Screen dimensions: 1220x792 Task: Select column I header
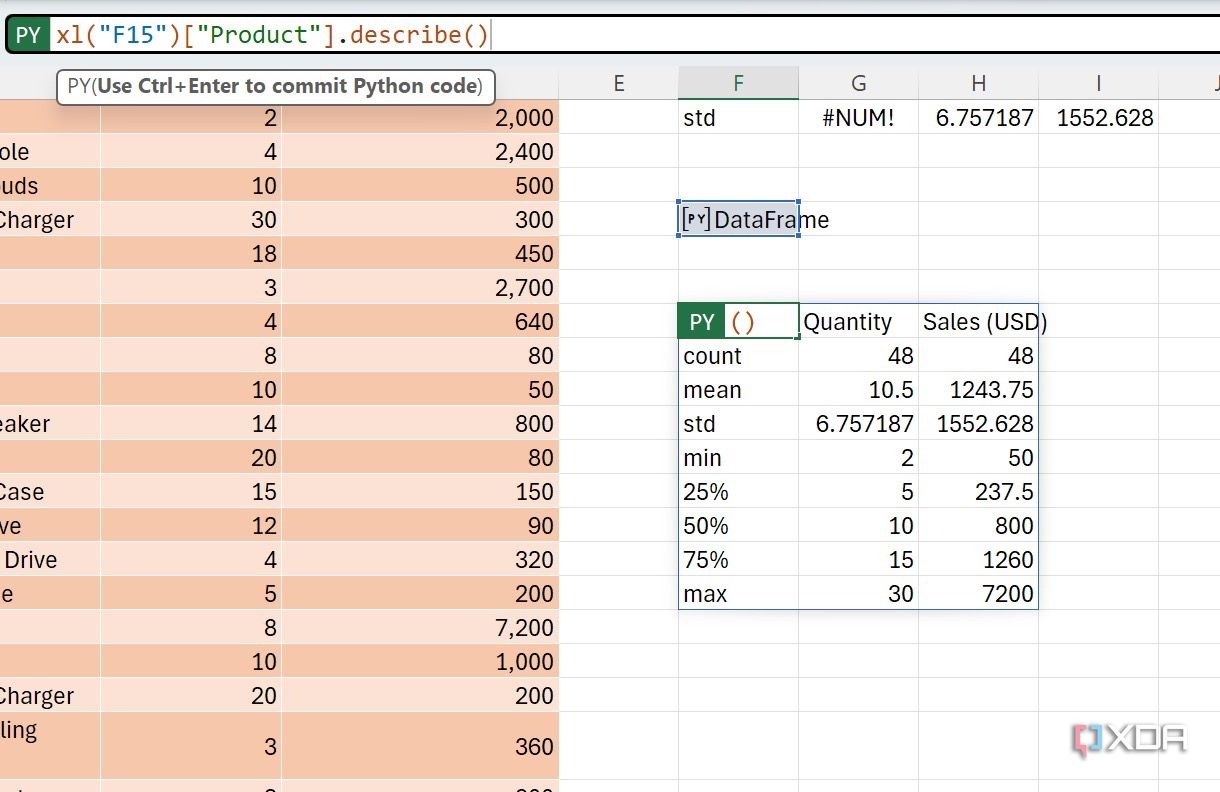[1098, 84]
